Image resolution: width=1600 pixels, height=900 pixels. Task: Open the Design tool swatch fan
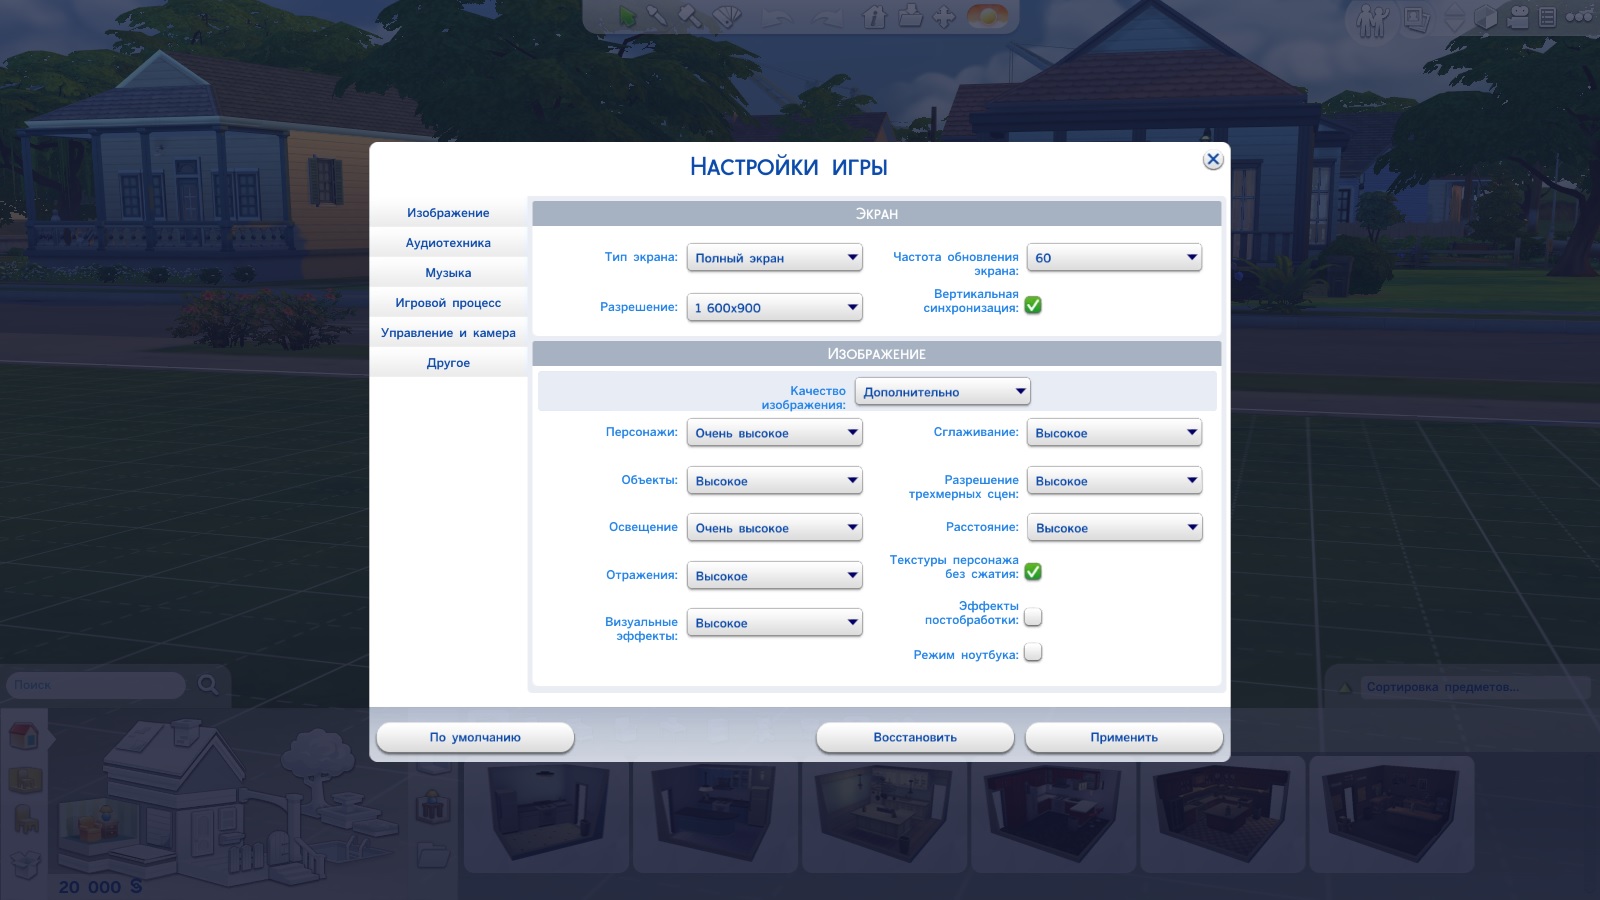pos(727,17)
